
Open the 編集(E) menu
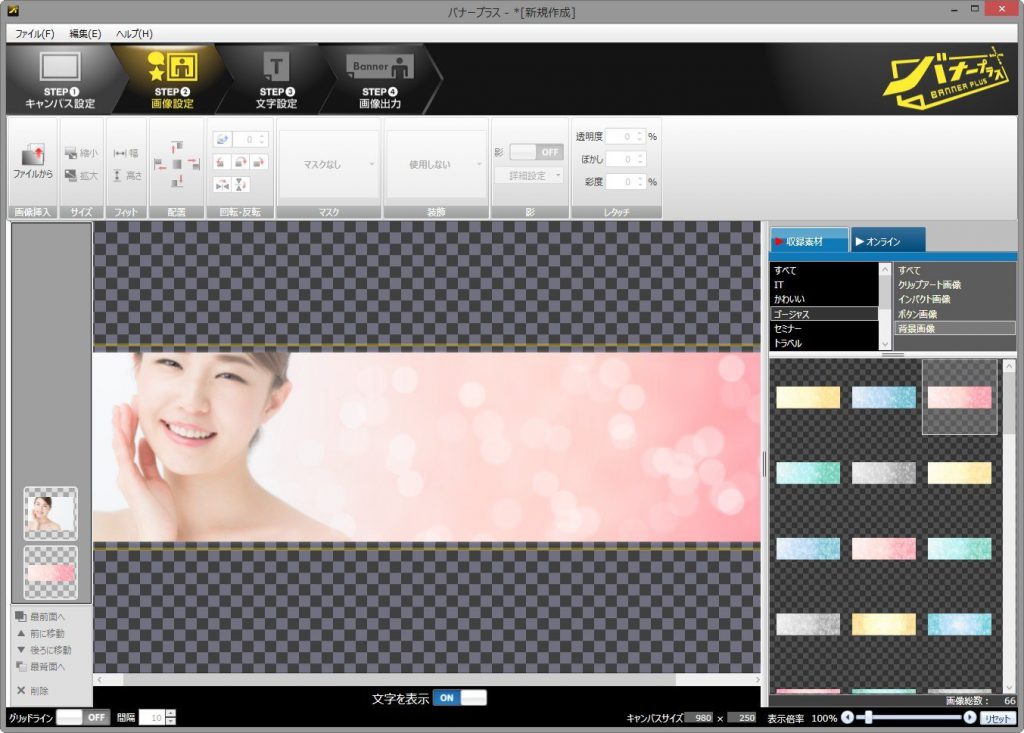click(x=85, y=33)
